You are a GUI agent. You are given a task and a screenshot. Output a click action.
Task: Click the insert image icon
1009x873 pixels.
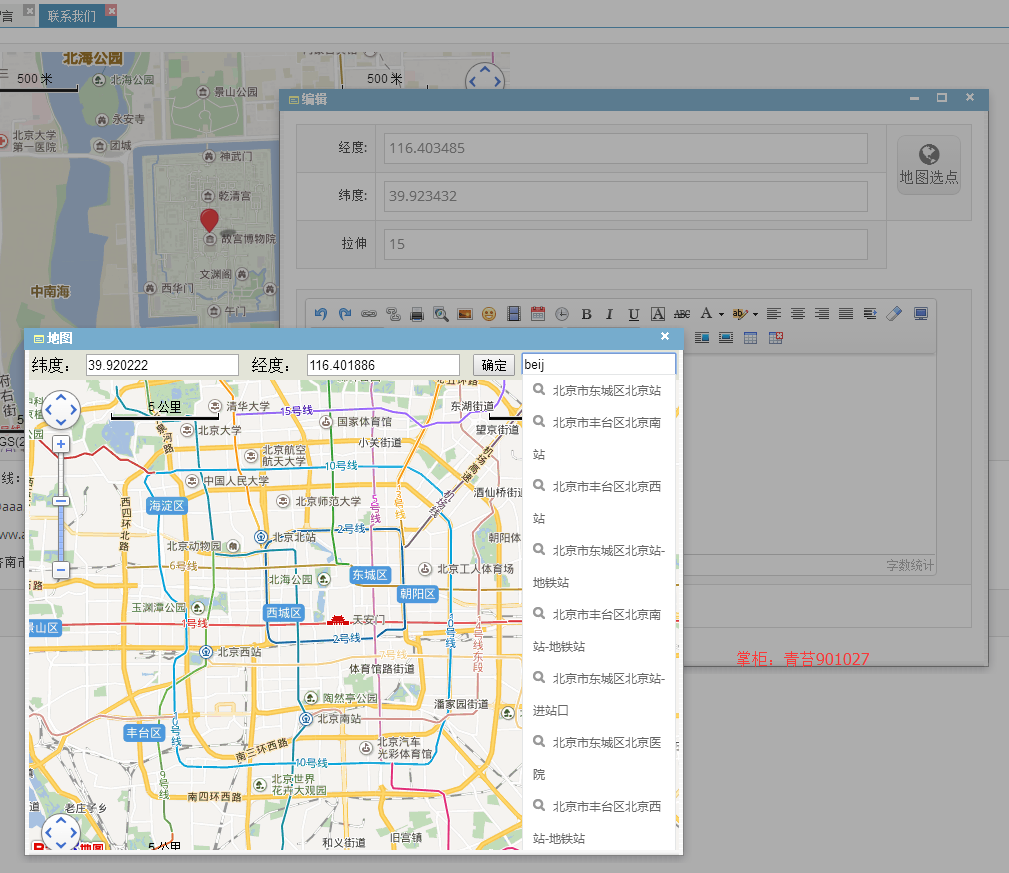click(x=465, y=314)
